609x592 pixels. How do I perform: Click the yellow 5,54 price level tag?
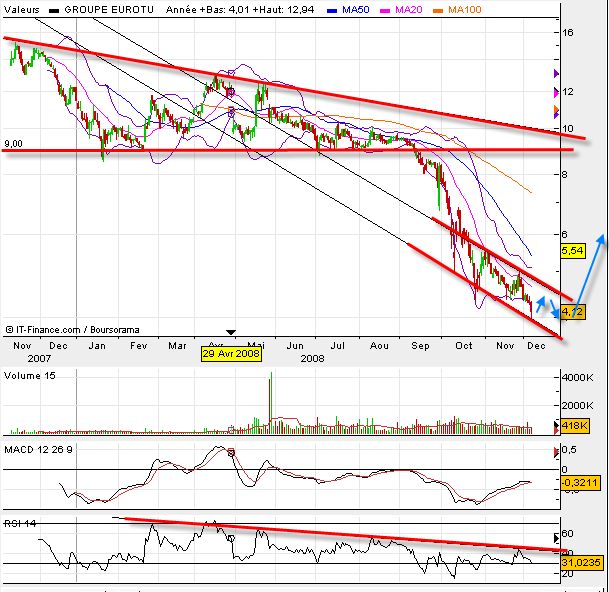tap(572, 249)
